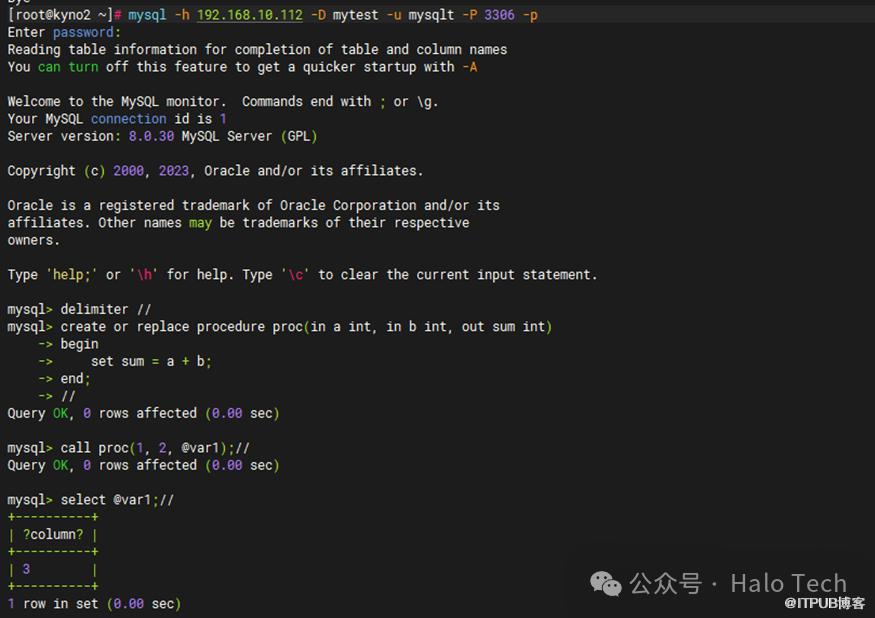
Task: Click the server version 8.0.30 text
Action: [150, 136]
